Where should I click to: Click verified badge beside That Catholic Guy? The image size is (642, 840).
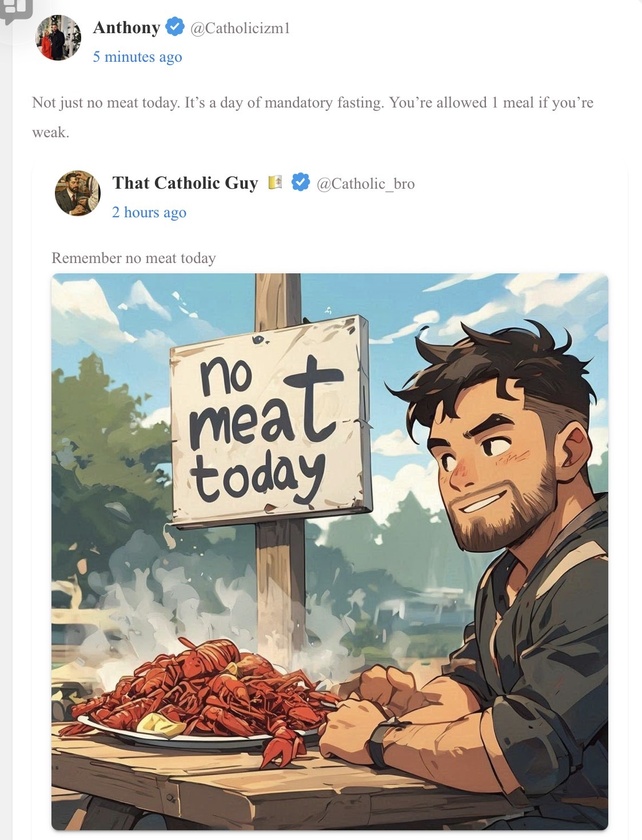coord(300,183)
